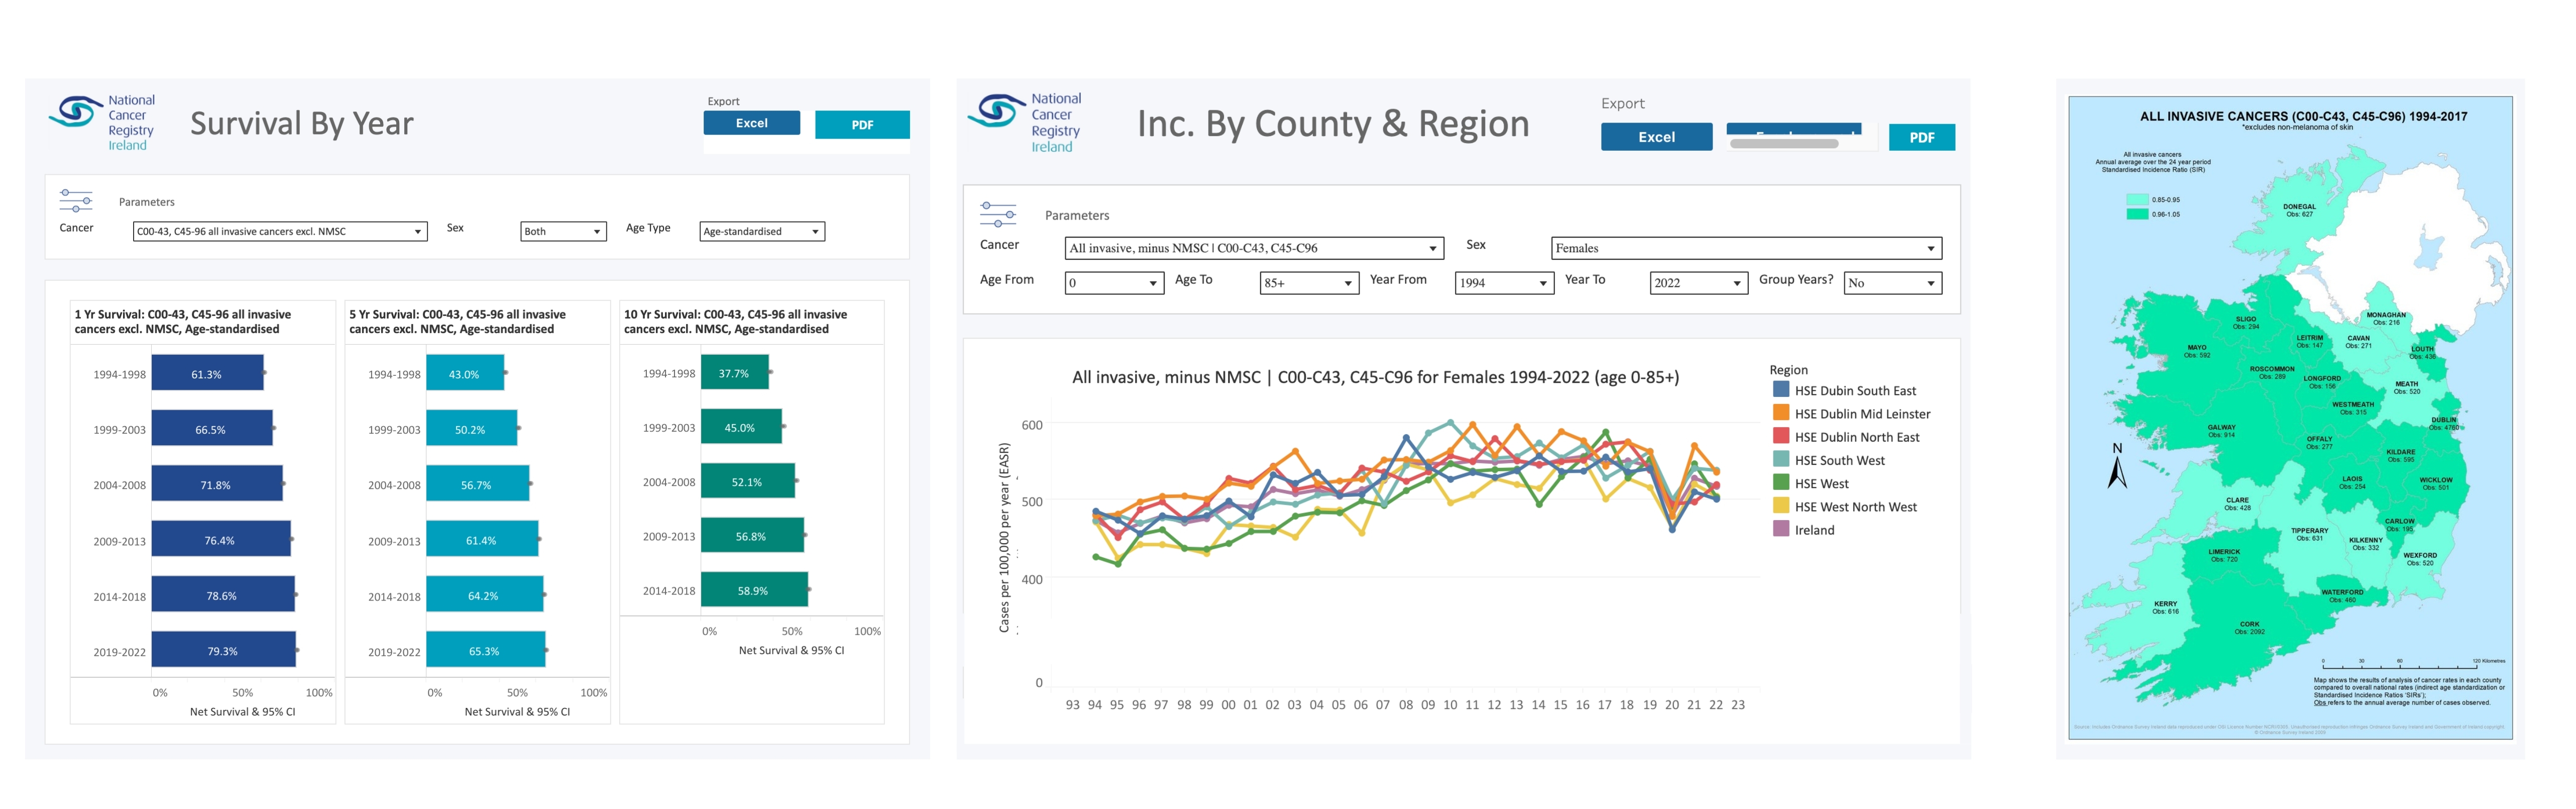This screenshot has width=2576, height=809.
Task: Export Survival By Year to Excel
Action: (x=751, y=123)
